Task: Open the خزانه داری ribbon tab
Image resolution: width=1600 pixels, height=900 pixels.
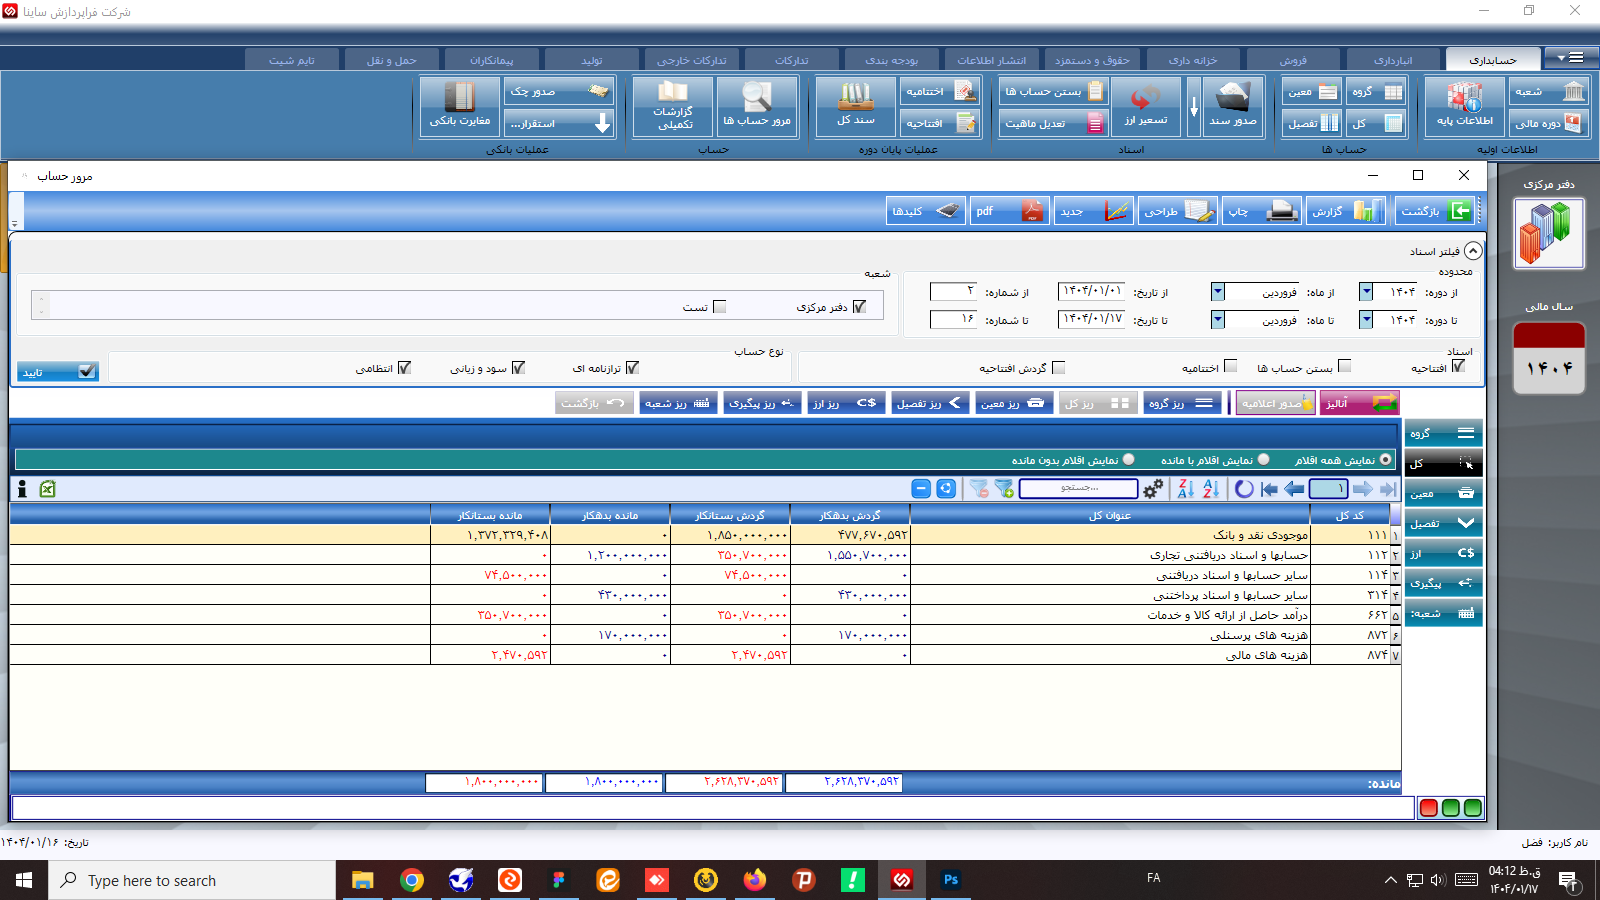Action: coord(1191,58)
